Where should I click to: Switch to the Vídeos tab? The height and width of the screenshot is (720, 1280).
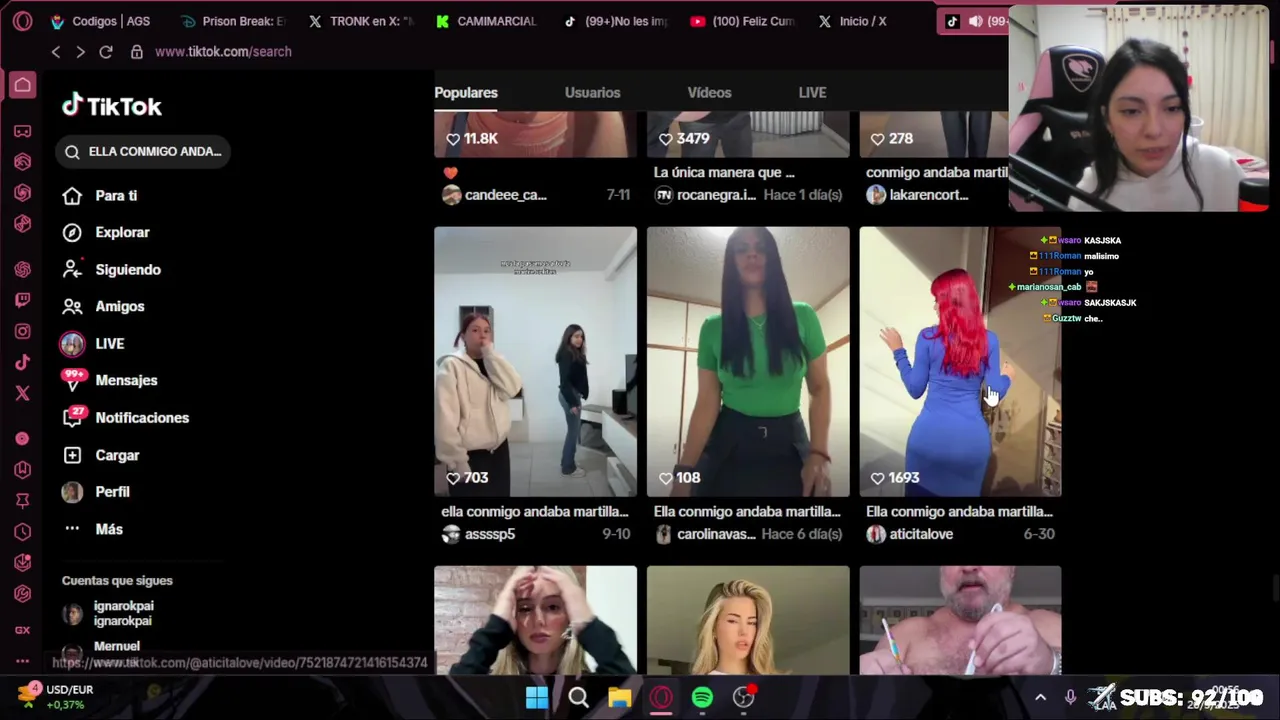[x=709, y=92]
